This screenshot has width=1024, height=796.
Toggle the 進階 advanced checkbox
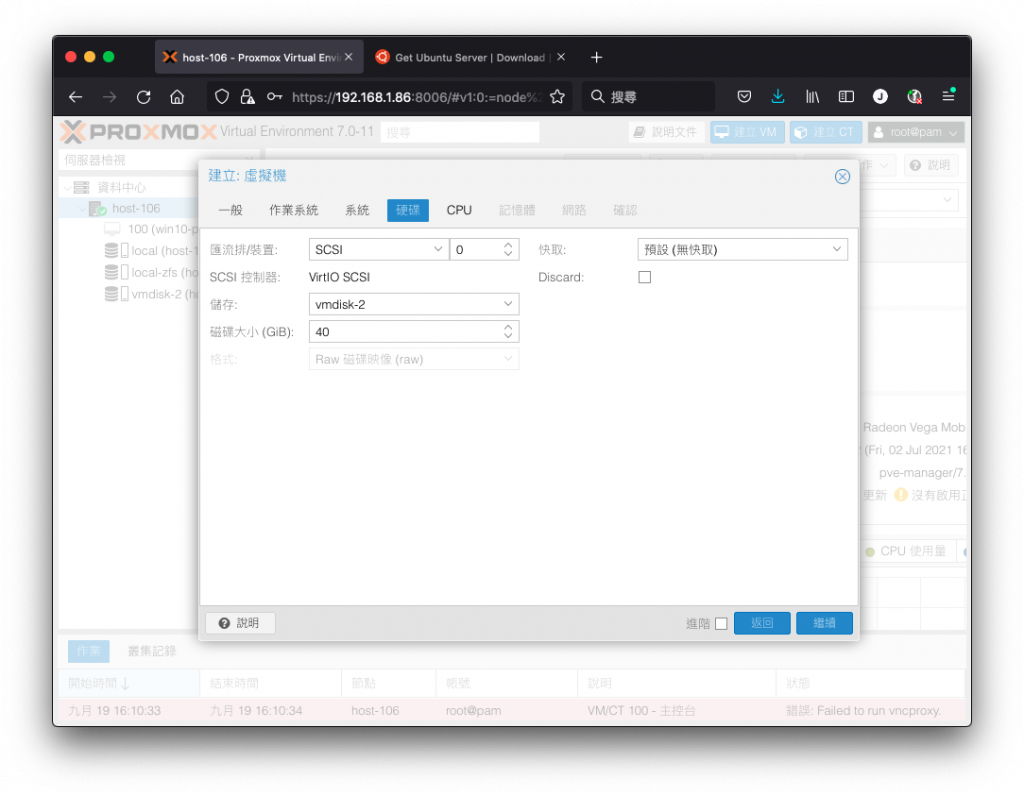(x=721, y=624)
